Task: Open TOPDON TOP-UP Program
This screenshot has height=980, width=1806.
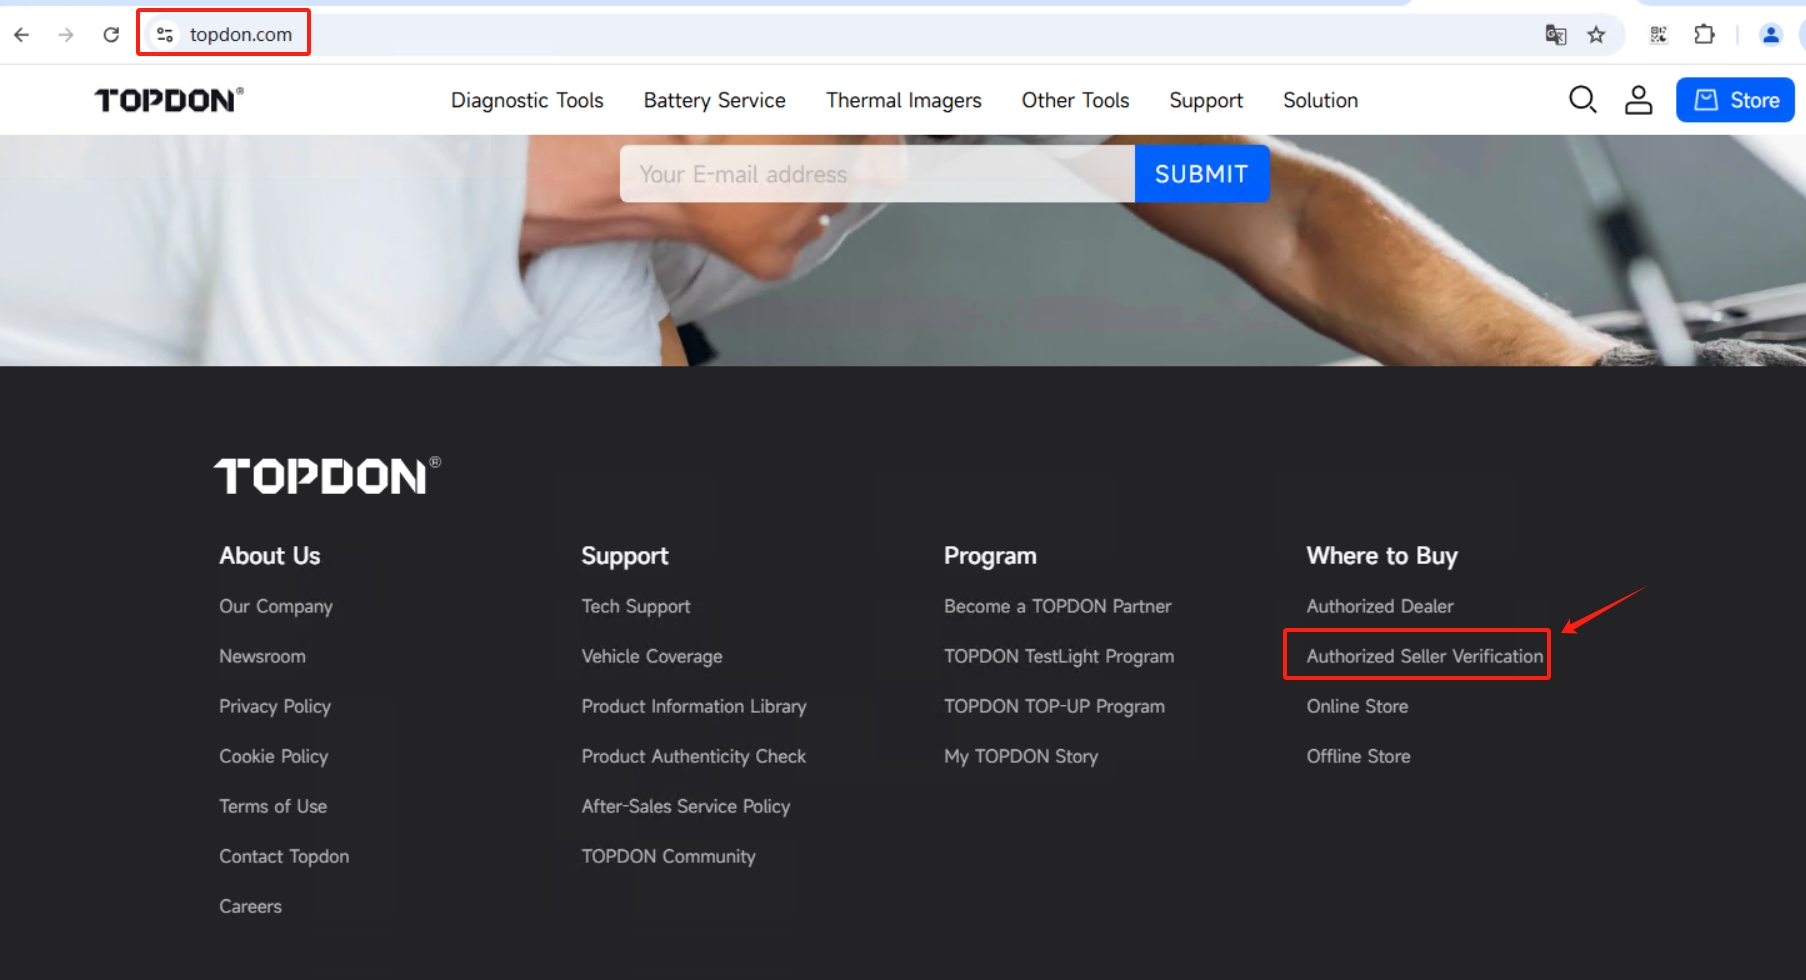Action: pyautogui.click(x=1054, y=706)
